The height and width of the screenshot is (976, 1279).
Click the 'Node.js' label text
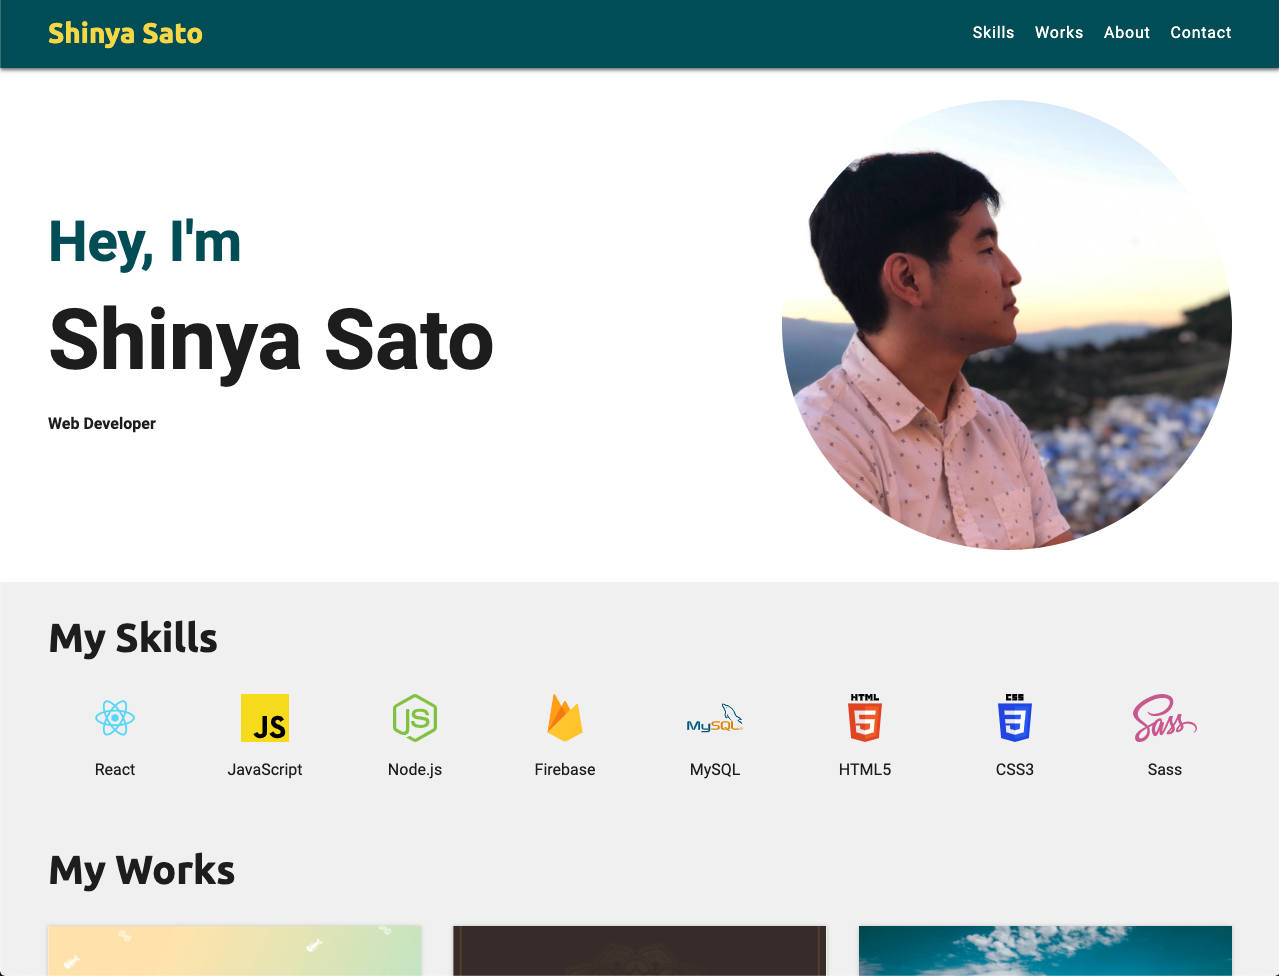415,770
